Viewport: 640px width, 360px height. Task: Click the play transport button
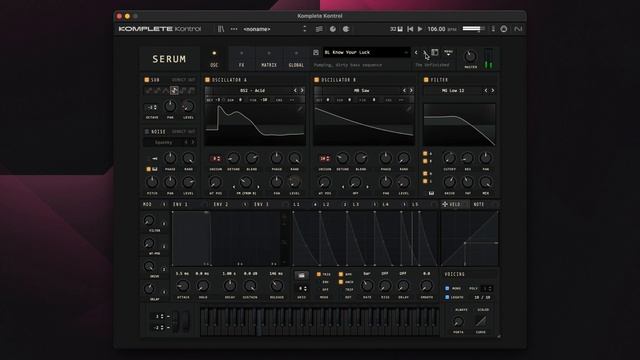pyautogui.click(x=420, y=29)
